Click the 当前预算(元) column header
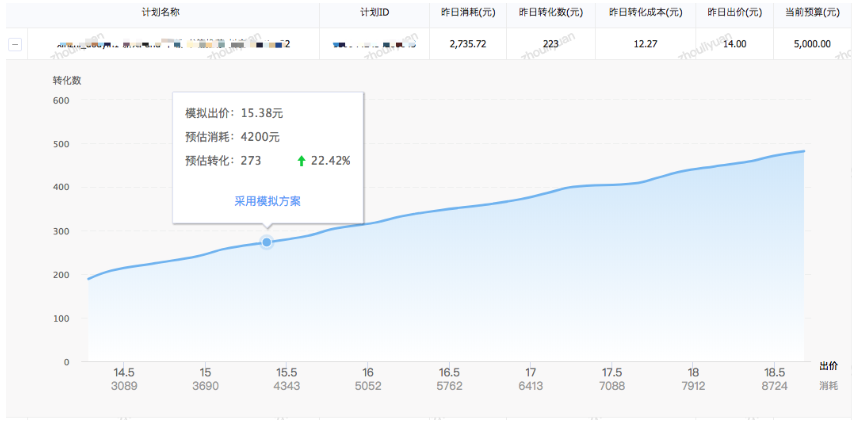The height and width of the screenshot is (433, 866). (812, 13)
